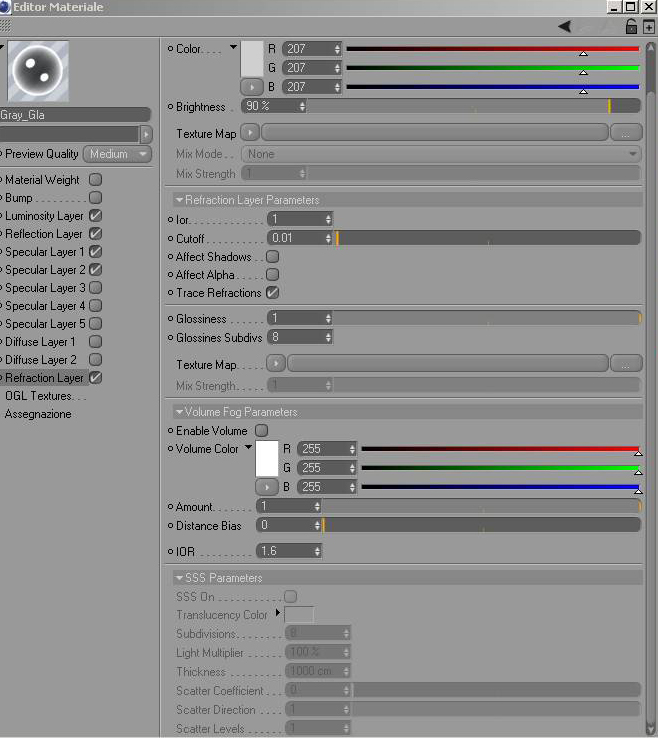The image size is (658, 738).
Task: Uncheck Specular Layer 2
Action: (x=96, y=270)
